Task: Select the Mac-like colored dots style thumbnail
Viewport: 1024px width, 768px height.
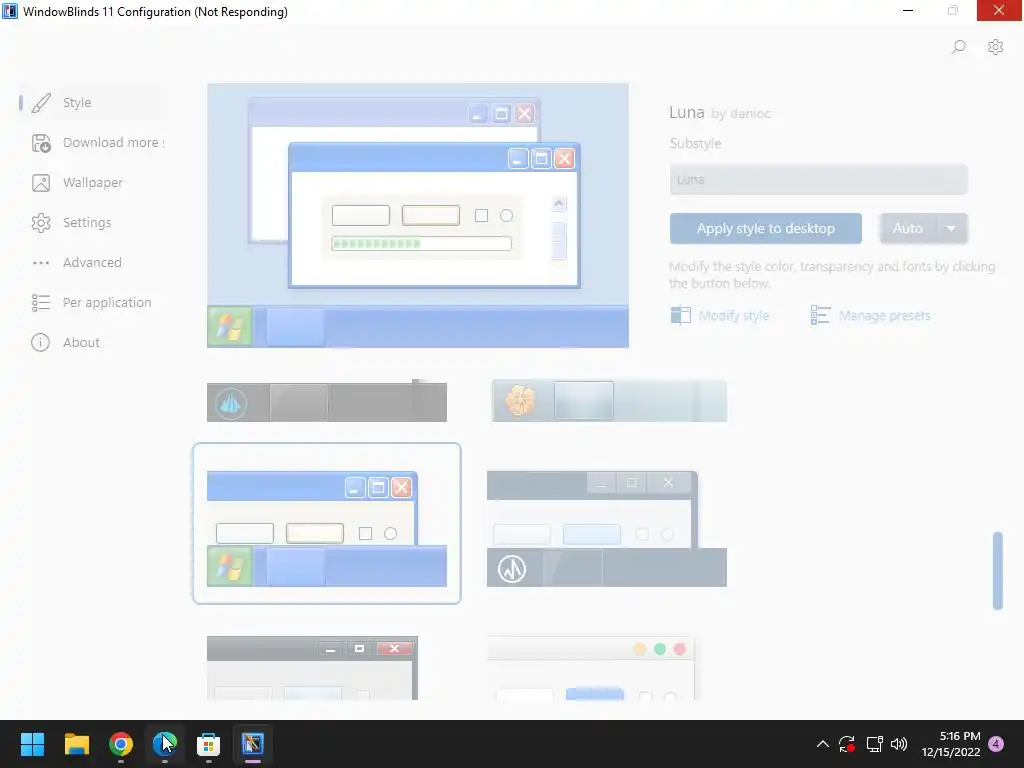Action: 591,668
